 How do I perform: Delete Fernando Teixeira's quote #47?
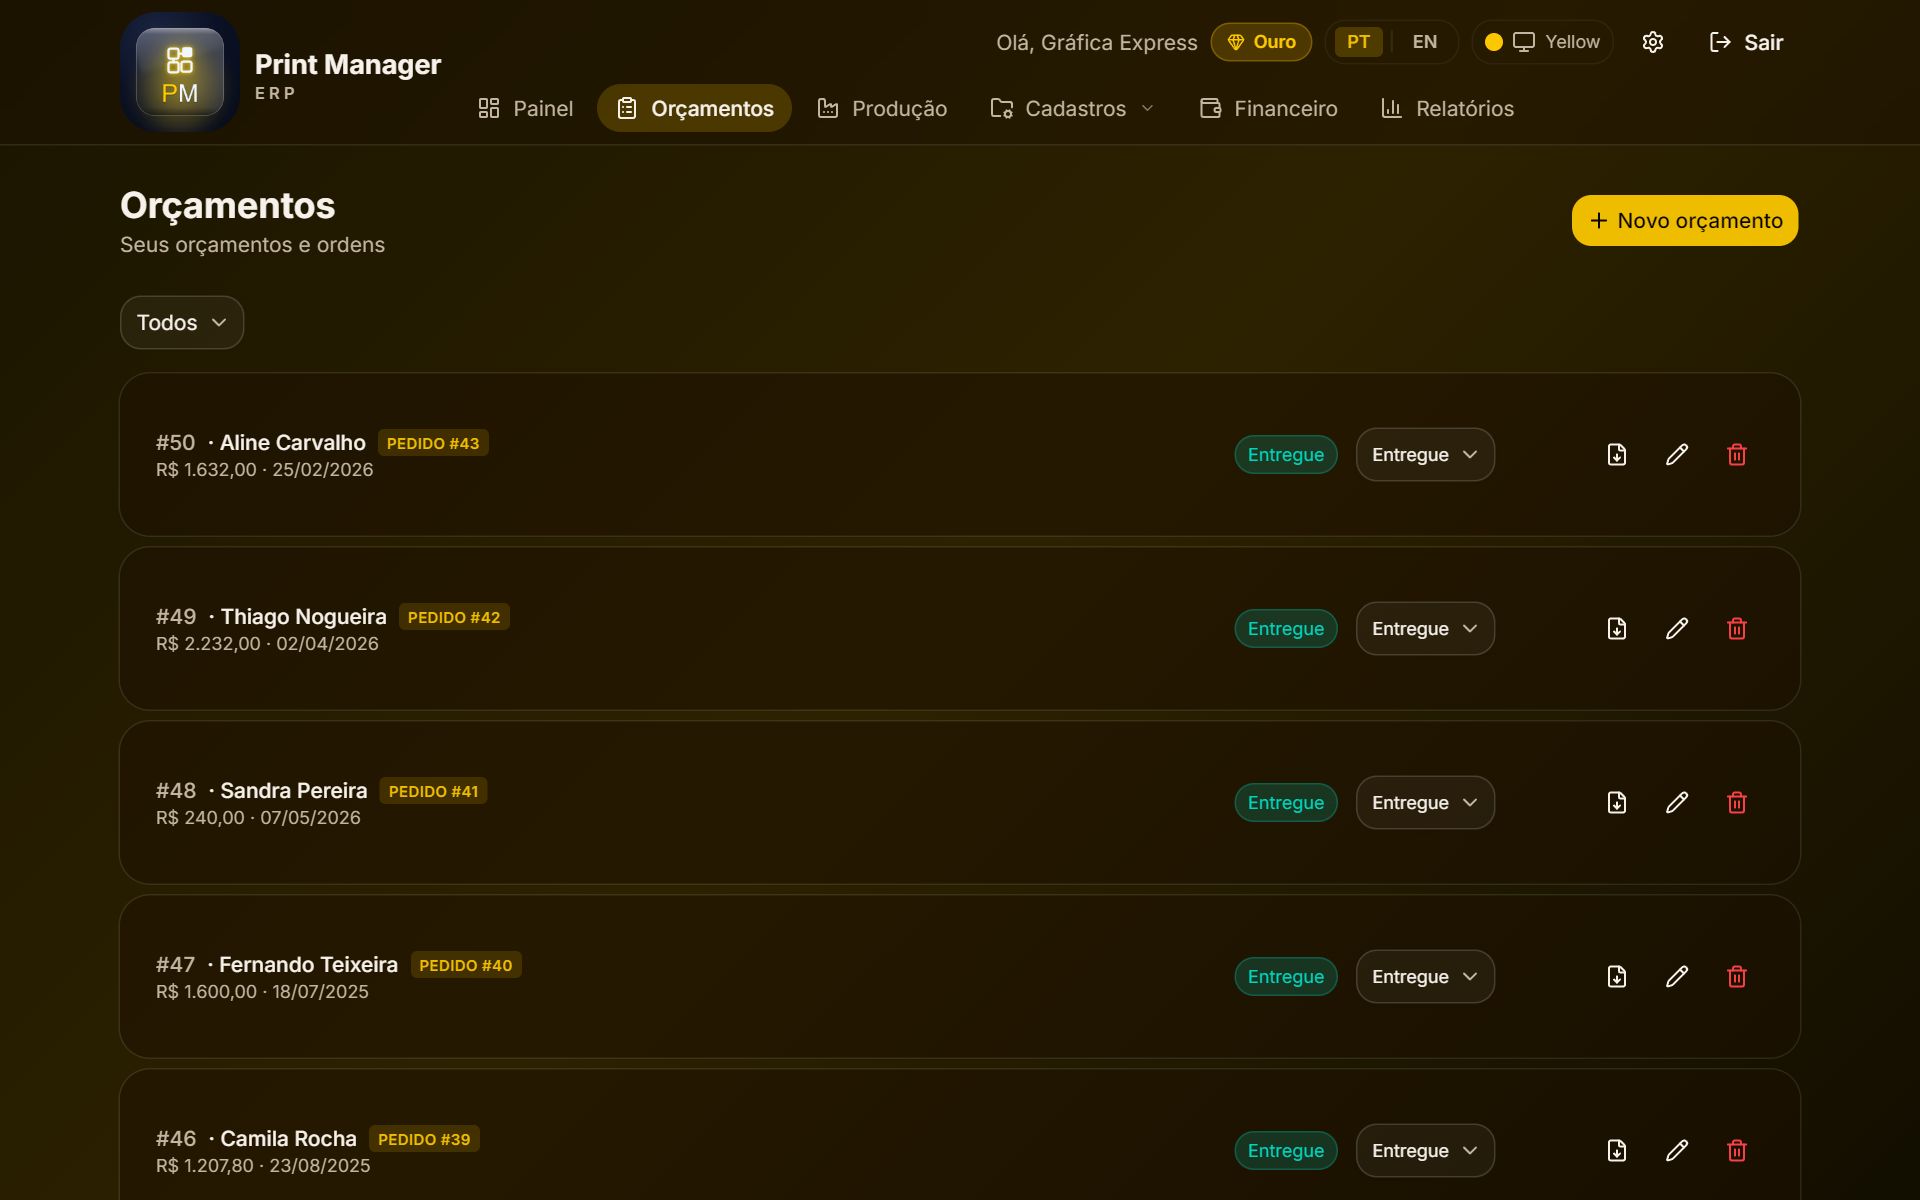point(1737,977)
